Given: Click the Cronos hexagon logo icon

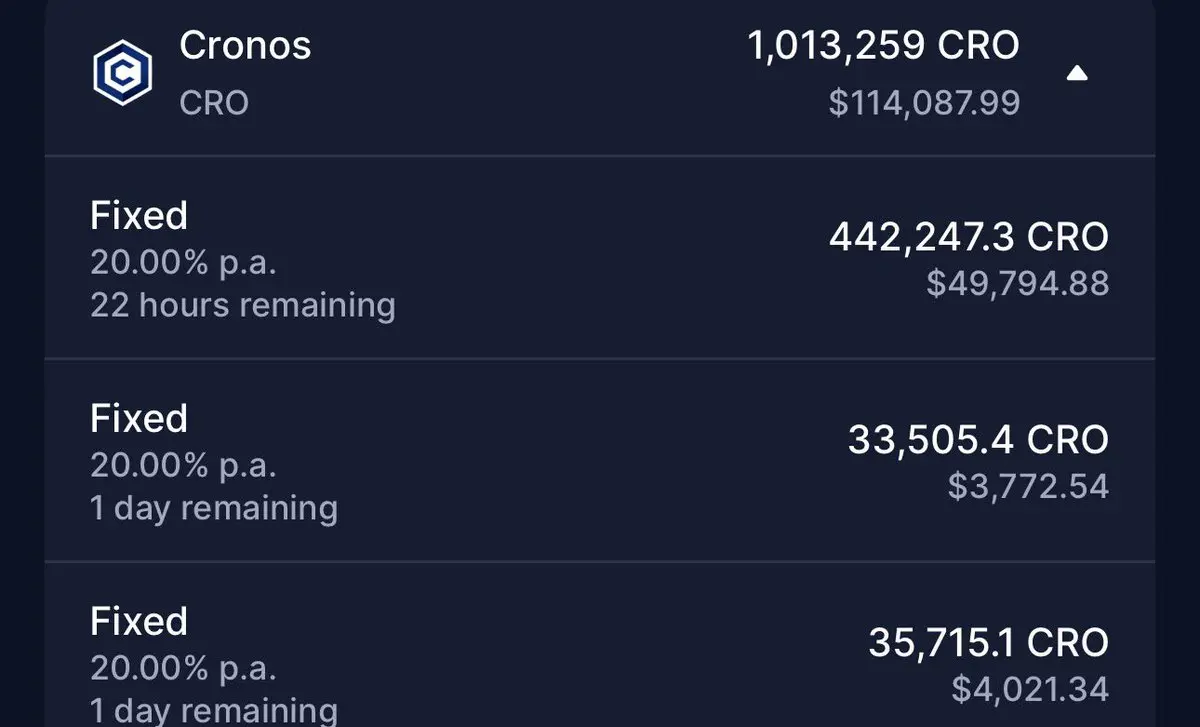Looking at the screenshot, I should [x=122, y=73].
